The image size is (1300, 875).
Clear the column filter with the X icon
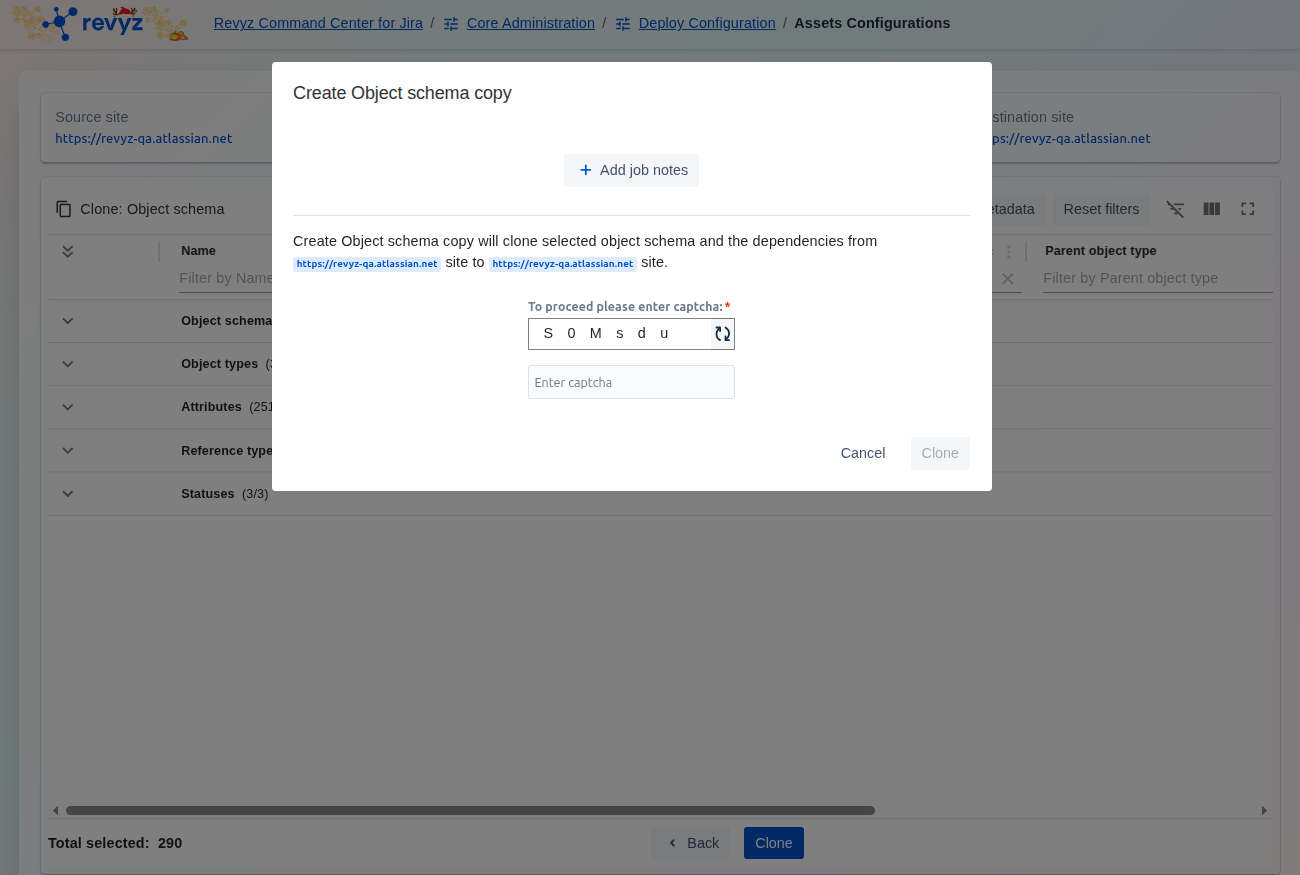(x=1008, y=279)
